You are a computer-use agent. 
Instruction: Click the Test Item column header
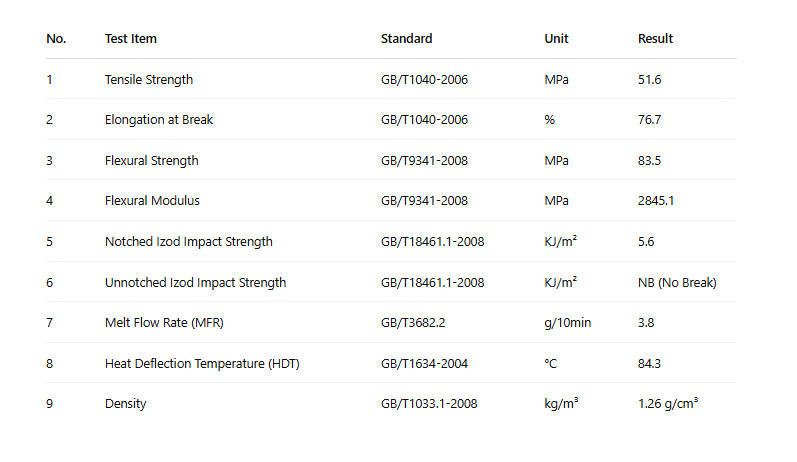click(131, 39)
